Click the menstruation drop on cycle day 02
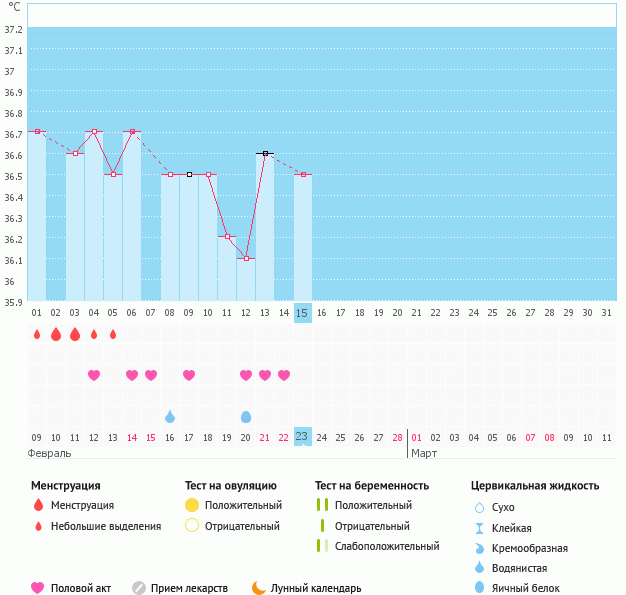 [x=56, y=334]
